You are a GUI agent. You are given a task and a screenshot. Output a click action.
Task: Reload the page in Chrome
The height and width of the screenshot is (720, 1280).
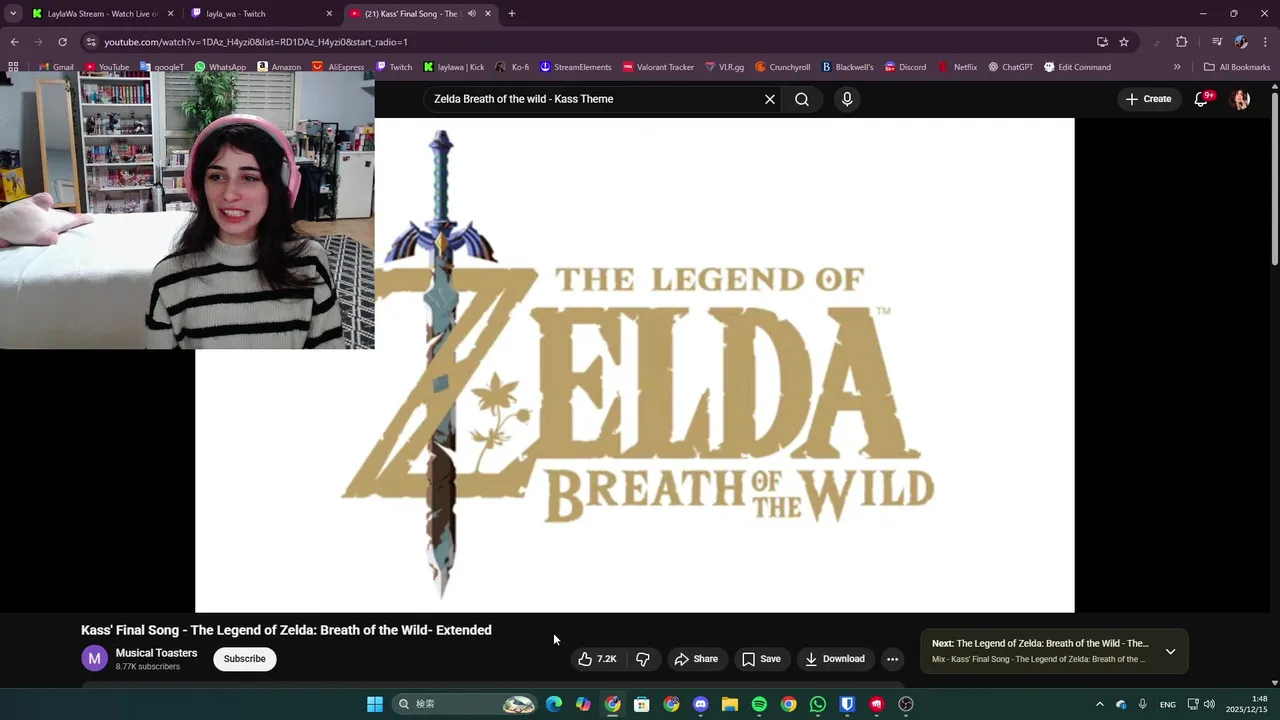[62, 42]
